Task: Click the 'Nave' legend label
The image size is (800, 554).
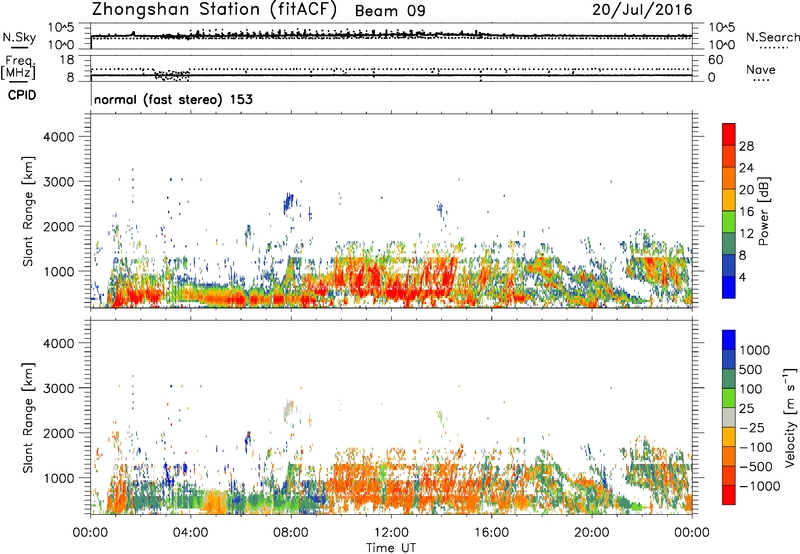Action: [761, 70]
